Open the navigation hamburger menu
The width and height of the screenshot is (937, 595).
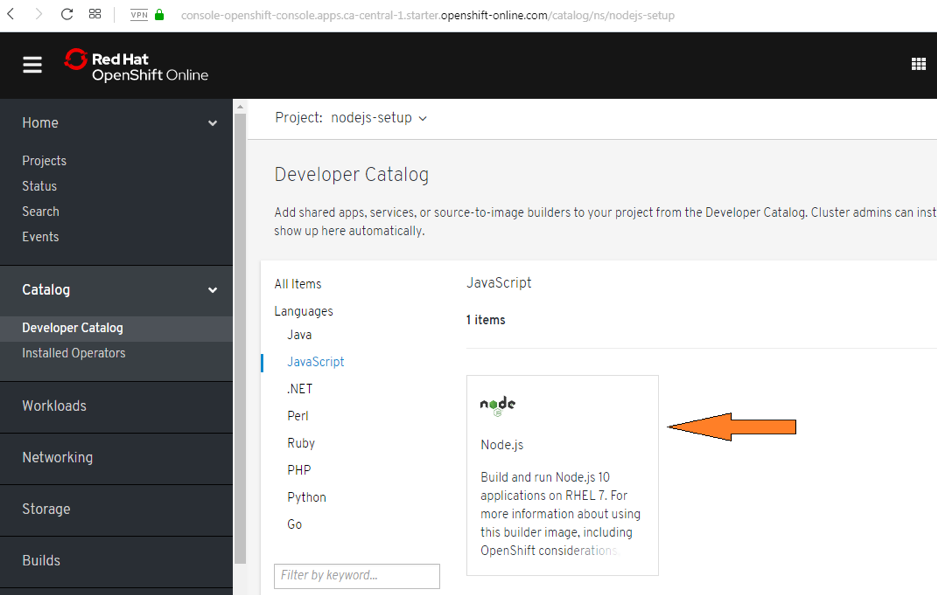(x=32, y=64)
